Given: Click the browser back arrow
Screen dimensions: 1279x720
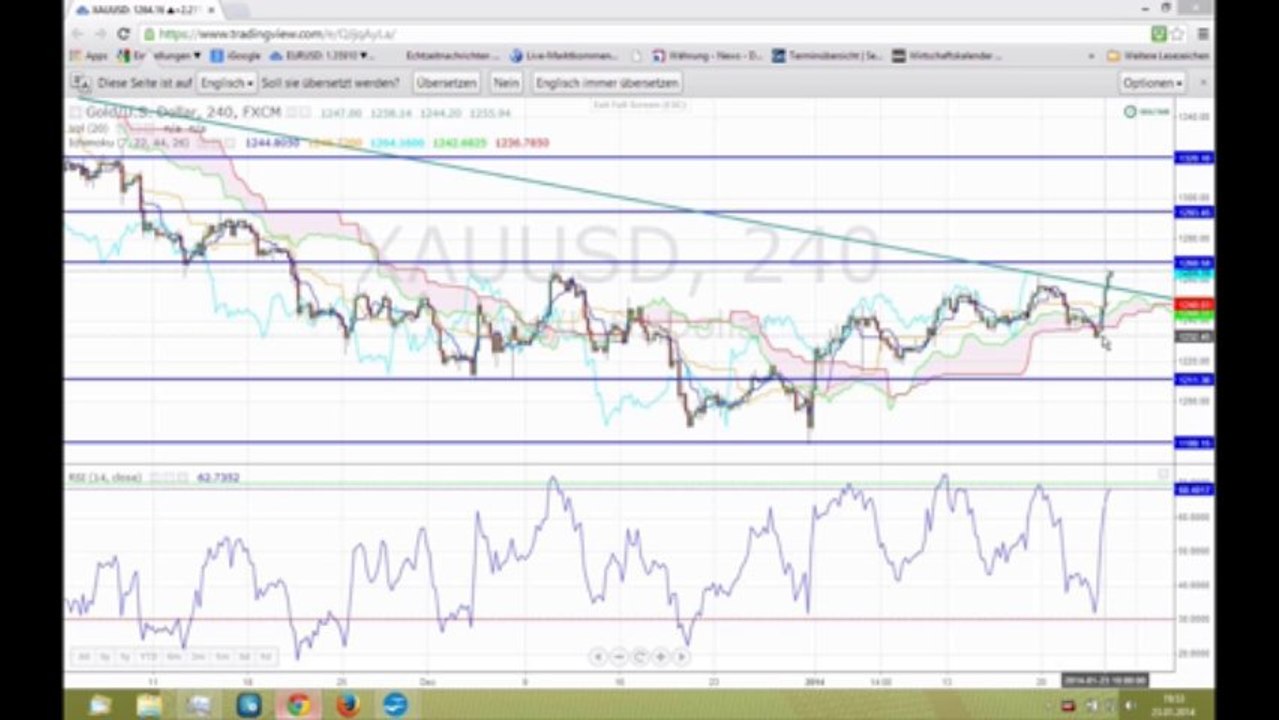Looking at the screenshot, I should pyautogui.click(x=78, y=33).
